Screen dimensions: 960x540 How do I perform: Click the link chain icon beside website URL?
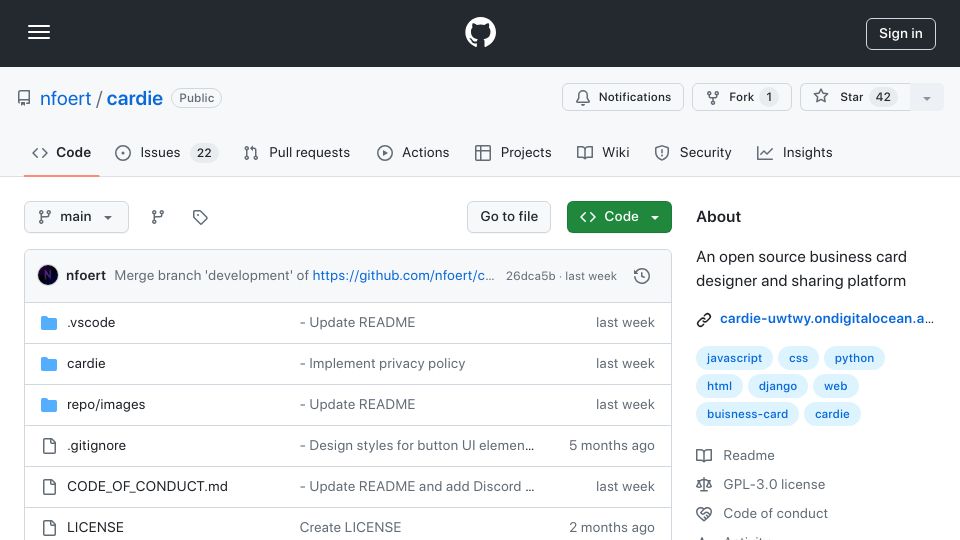coord(704,319)
